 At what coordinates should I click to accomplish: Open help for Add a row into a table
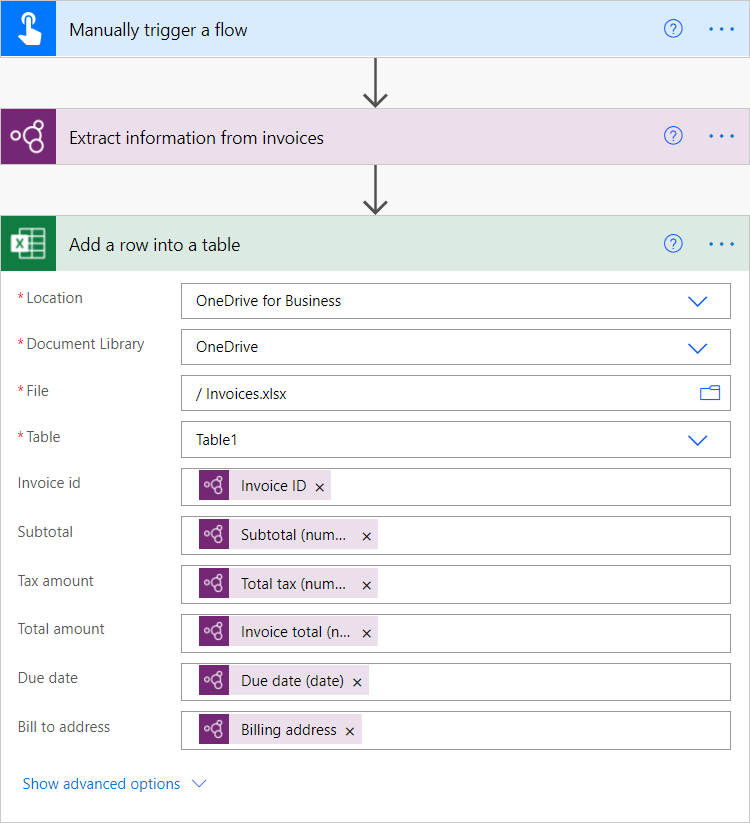(673, 243)
